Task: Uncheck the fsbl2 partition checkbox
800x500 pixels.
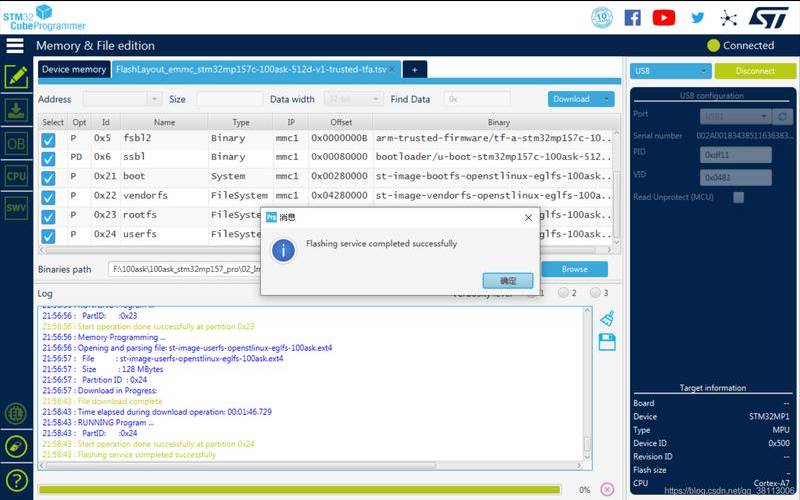Action: click(x=48, y=140)
